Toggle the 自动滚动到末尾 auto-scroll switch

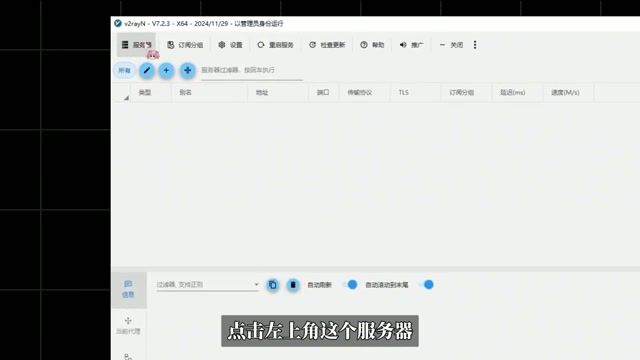pos(426,284)
